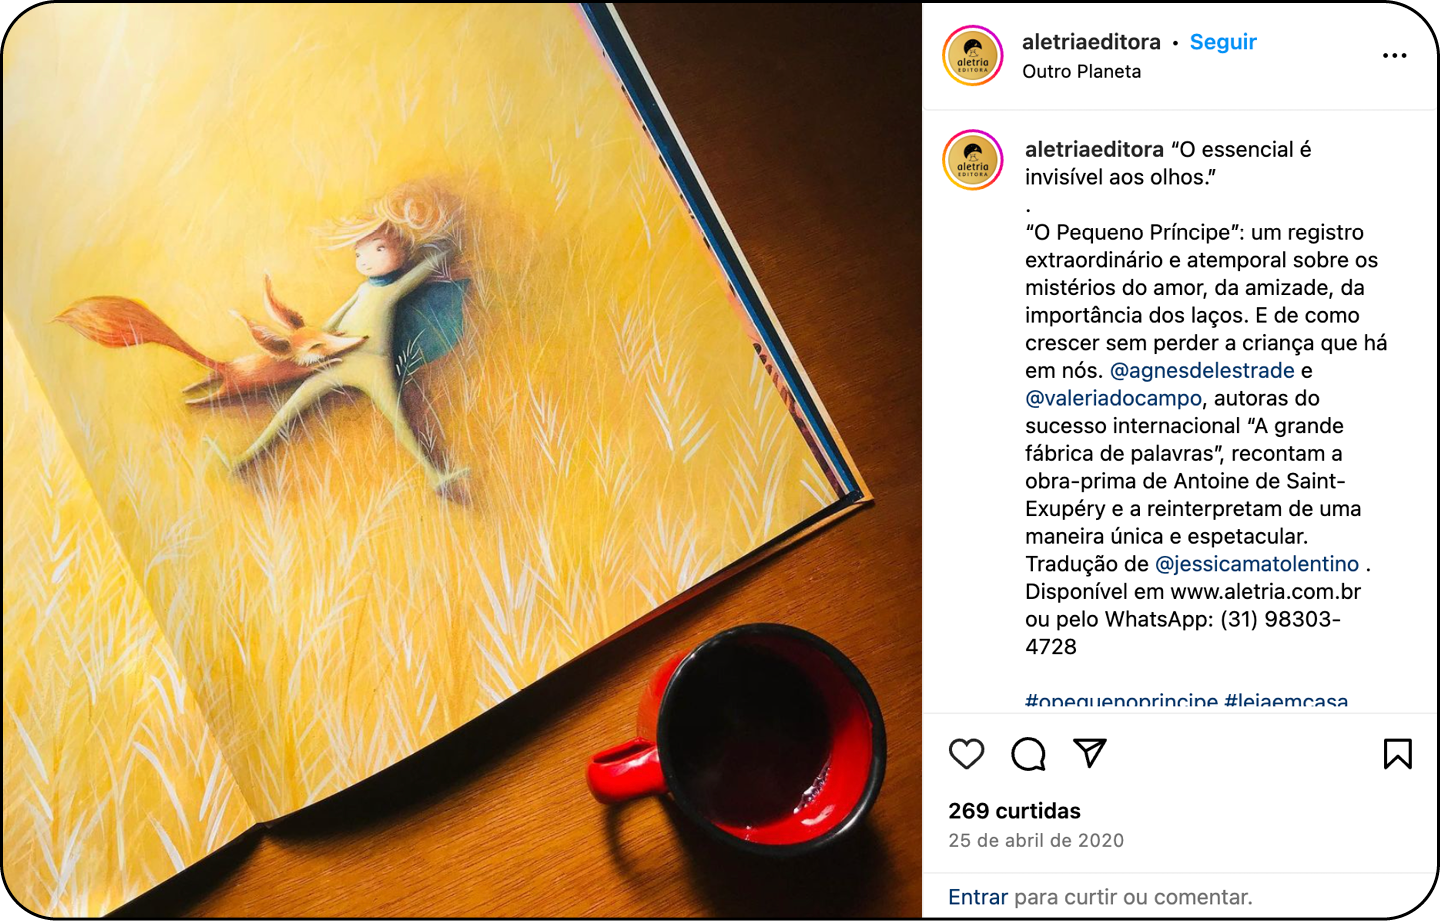1440x921 pixels.
Task: Open the #leiaemcasa hashtag
Action: point(1286,701)
